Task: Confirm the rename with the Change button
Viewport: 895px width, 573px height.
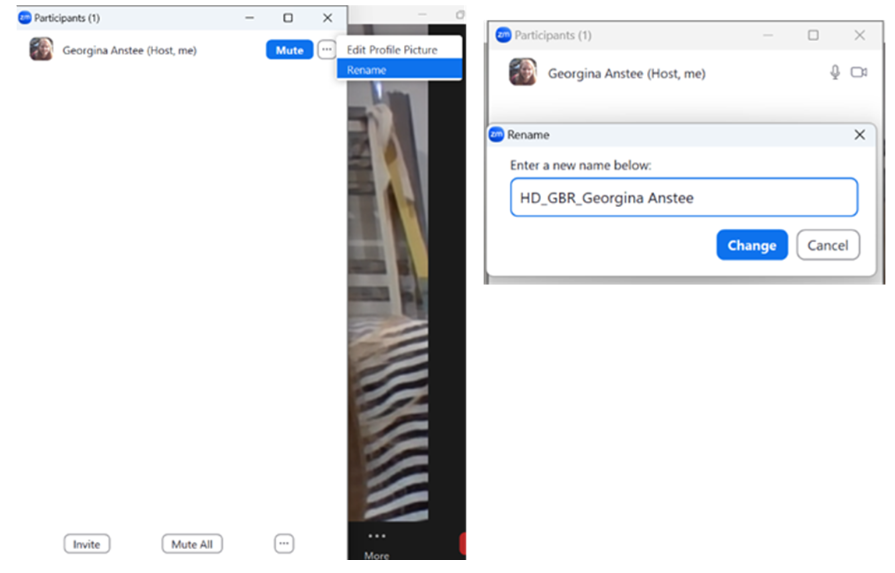Action: pos(752,245)
